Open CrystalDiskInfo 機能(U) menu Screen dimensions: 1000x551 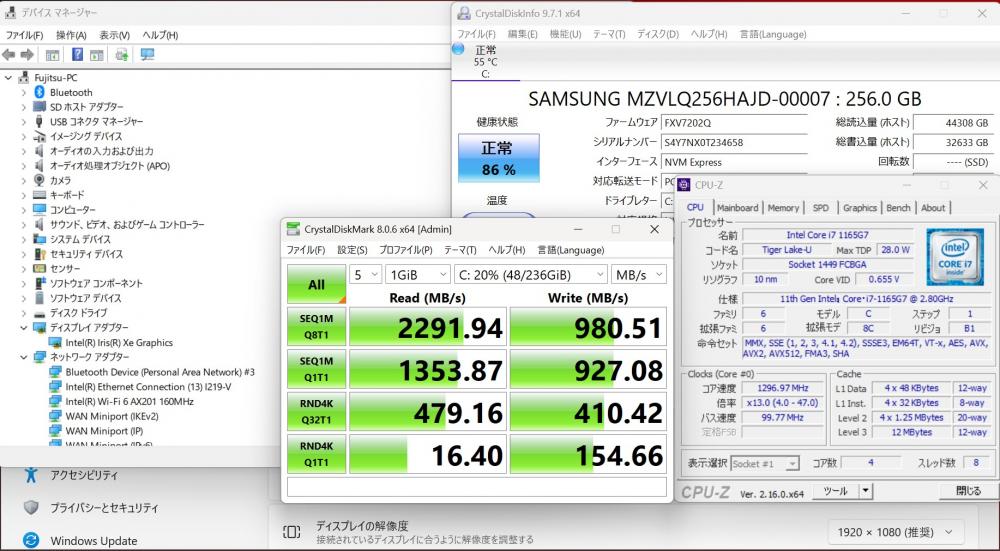[x=565, y=34]
